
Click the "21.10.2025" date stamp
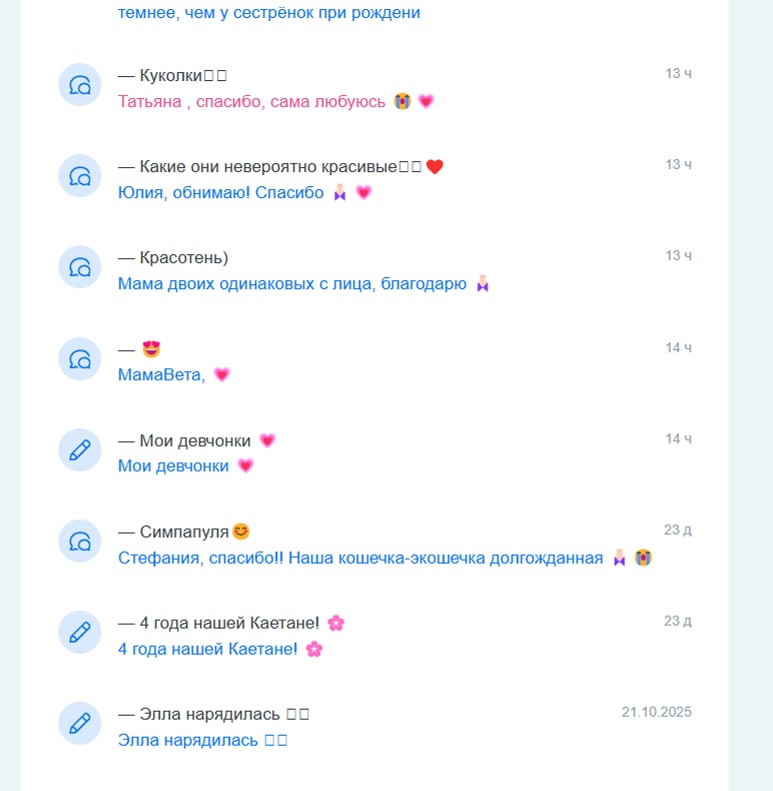coord(656,712)
